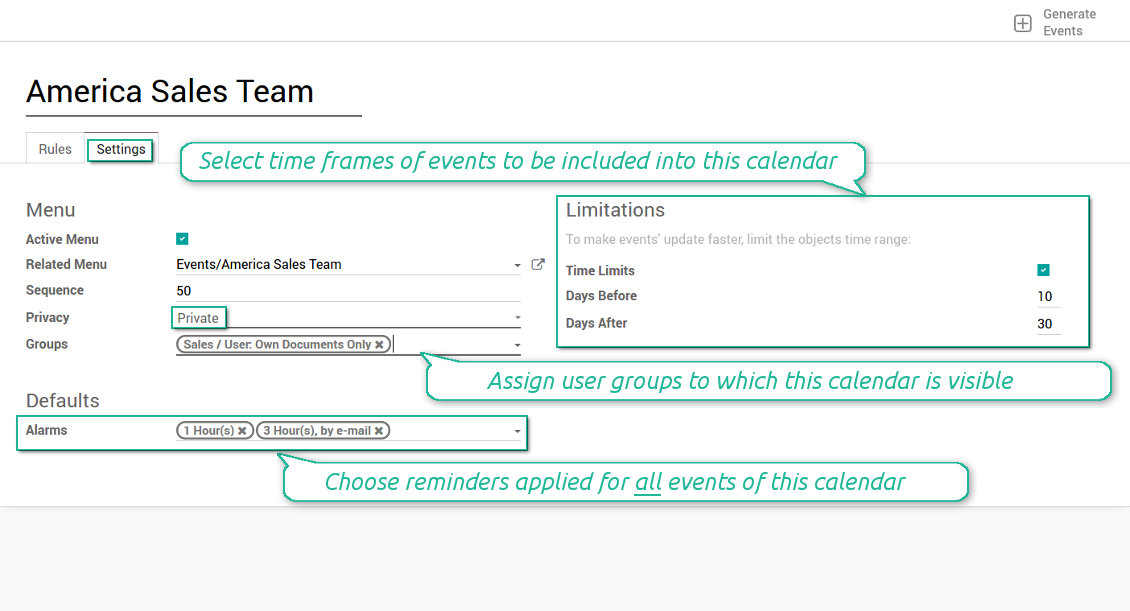
Task: Click the America Sales Team title field
Action: click(x=193, y=92)
